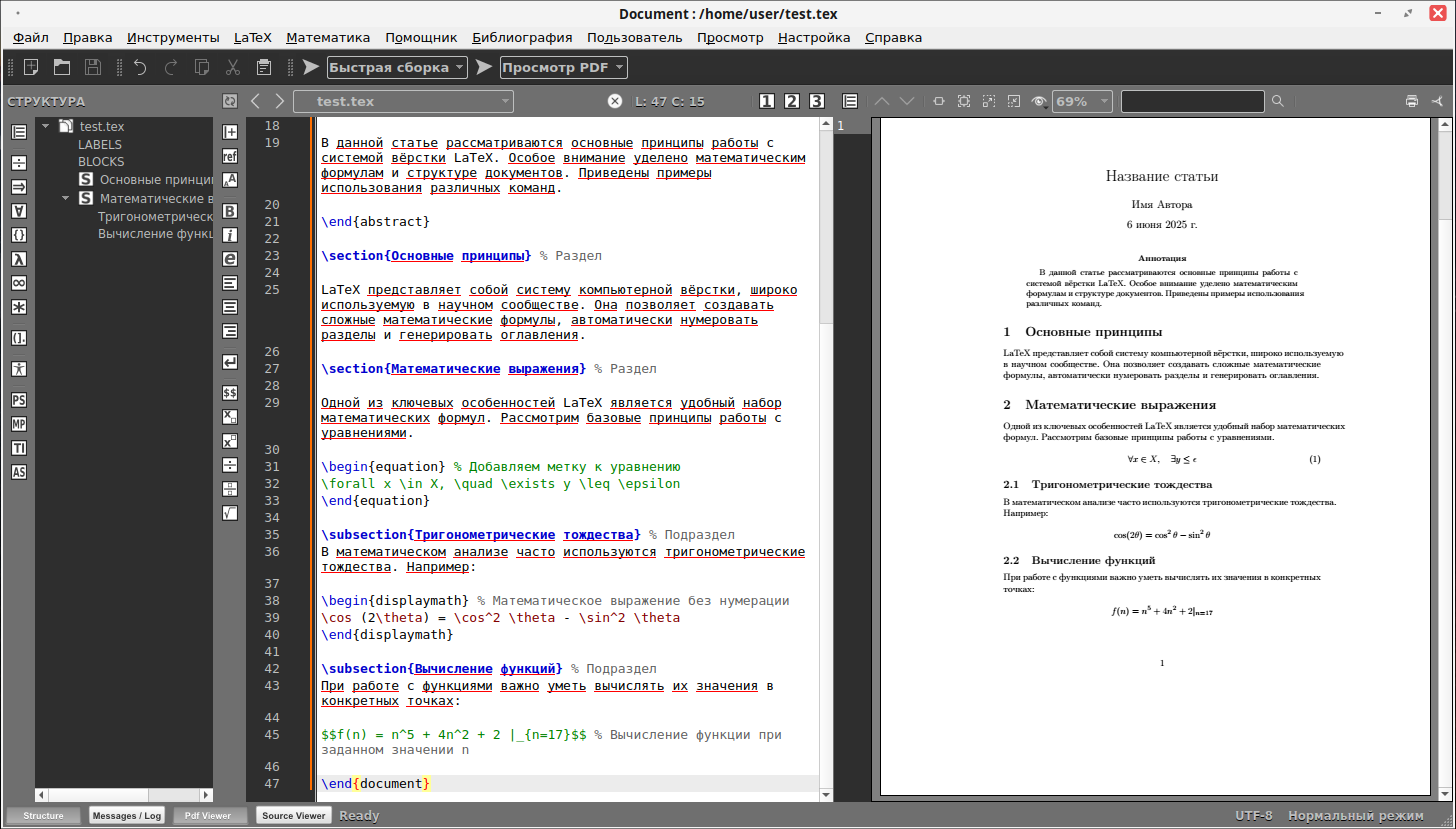
Task: Close test.tex with the X circle
Action: point(614,101)
